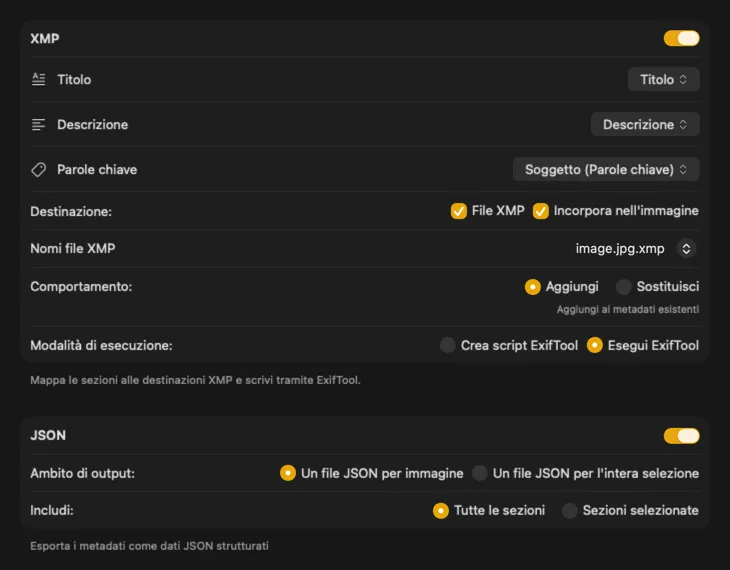Uncheck Incorpora nell'immagine checkbox
Screen dimensions: 730x570
[x=541, y=211]
